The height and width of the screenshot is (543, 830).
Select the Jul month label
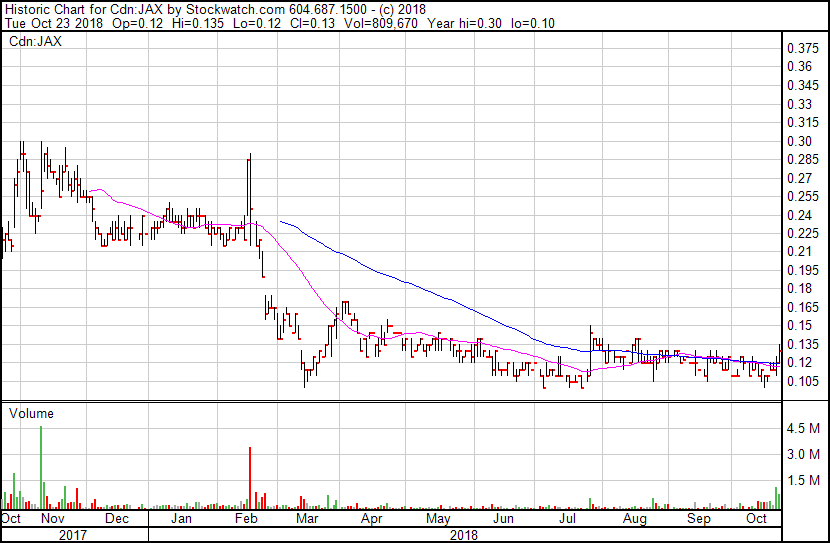pyautogui.click(x=567, y=518)
